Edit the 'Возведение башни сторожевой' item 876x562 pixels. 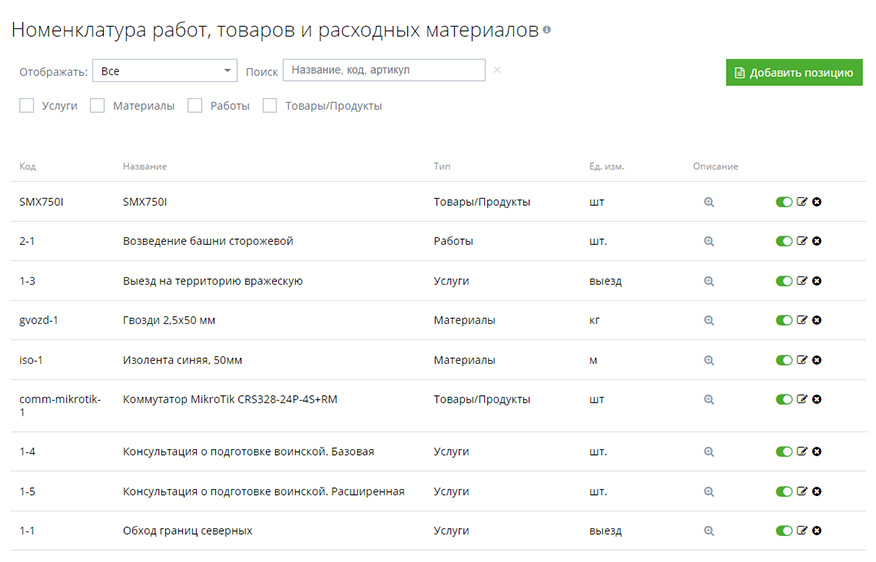(x=802, y=241)
